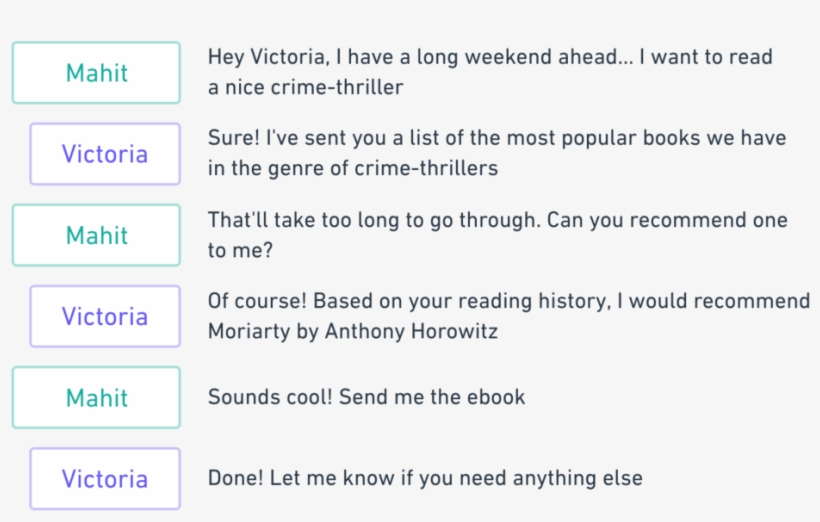This screenshot has width=820, height=522.
Task: Select the "Done! Let me know" message
Action: [425, 478]
